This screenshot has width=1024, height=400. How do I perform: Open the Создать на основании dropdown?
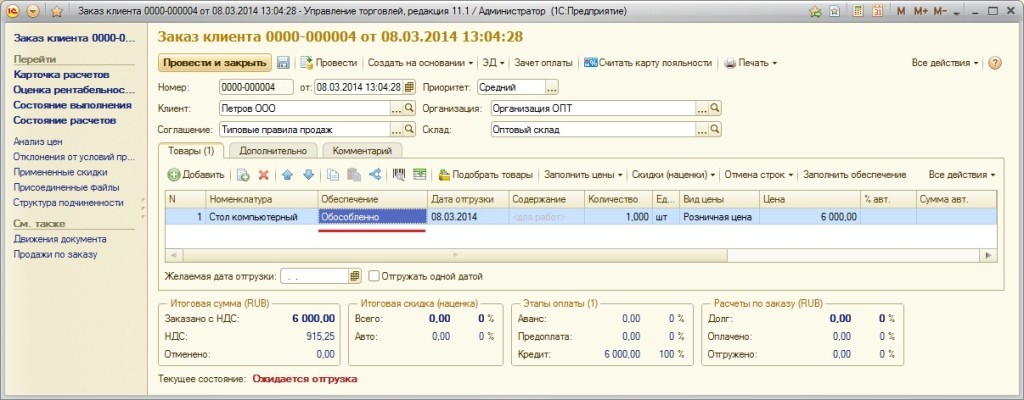pos(421,63)
